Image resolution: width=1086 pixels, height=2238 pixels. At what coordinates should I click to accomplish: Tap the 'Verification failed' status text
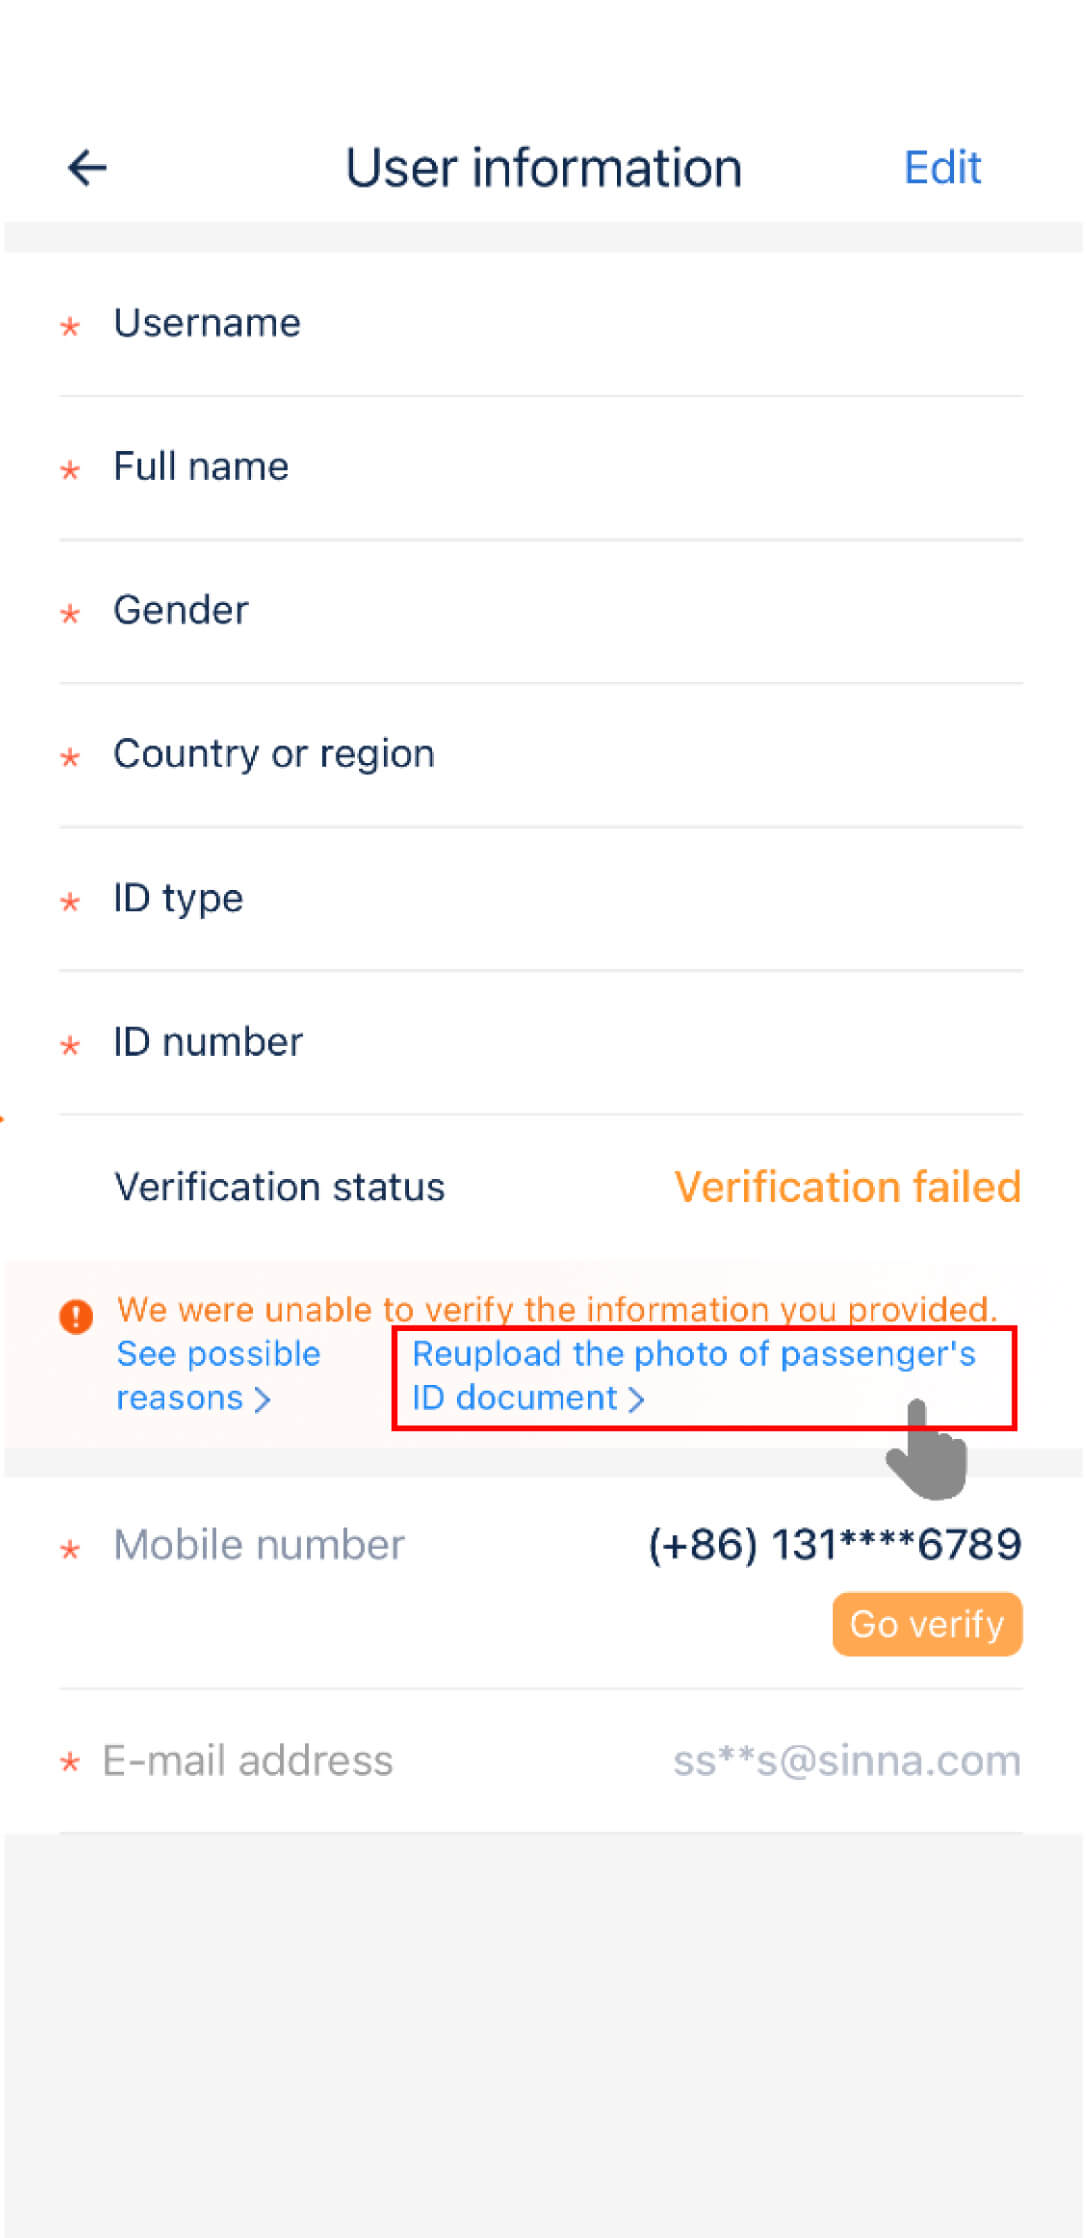point(847,1187)
